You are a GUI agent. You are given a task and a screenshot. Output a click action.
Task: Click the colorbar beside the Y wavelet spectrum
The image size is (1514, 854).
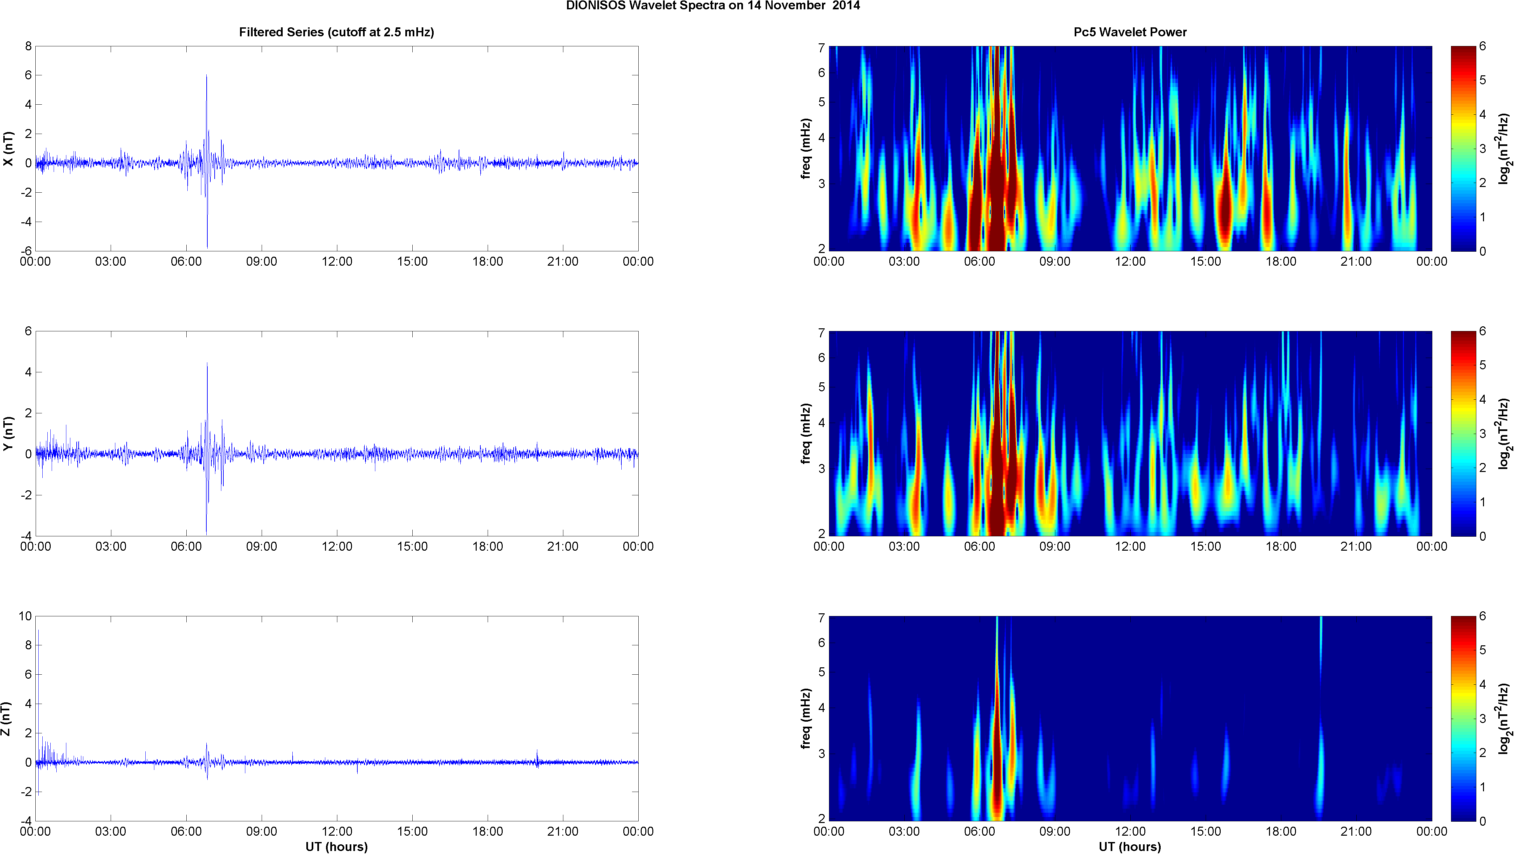tap(1463, 433)
